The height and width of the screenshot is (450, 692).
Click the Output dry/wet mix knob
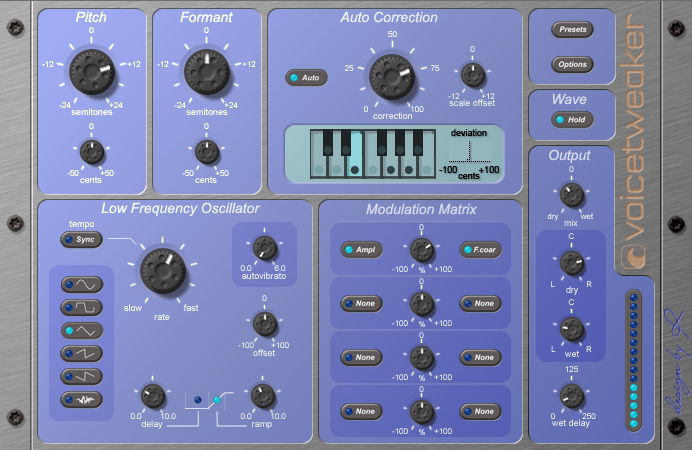click(x=572, y=194)
